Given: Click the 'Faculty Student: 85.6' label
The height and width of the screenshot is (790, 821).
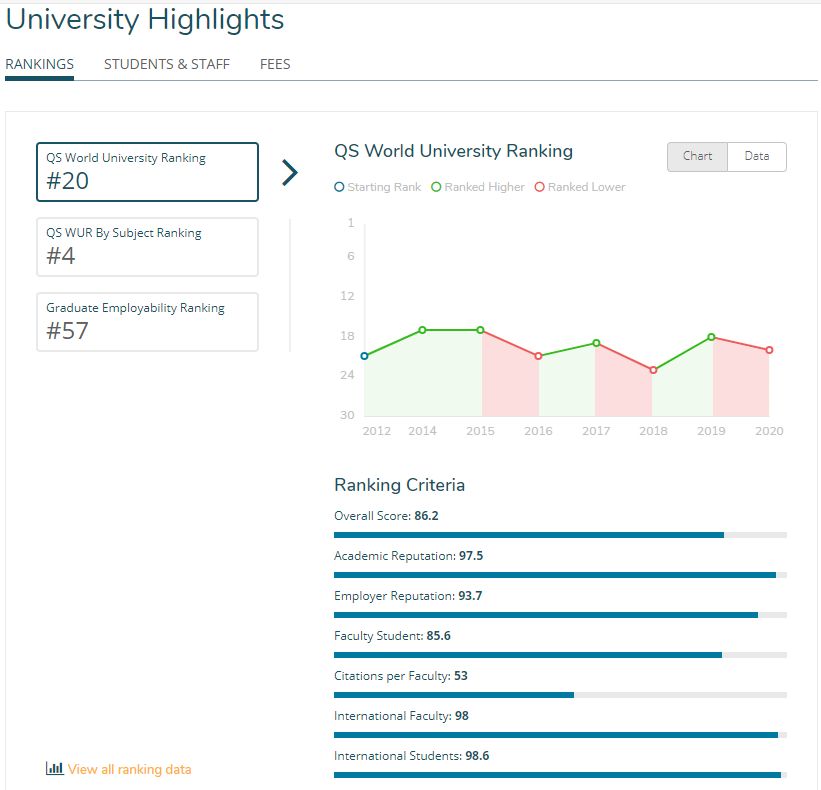Looking at the screenshot, I should 392,636.
